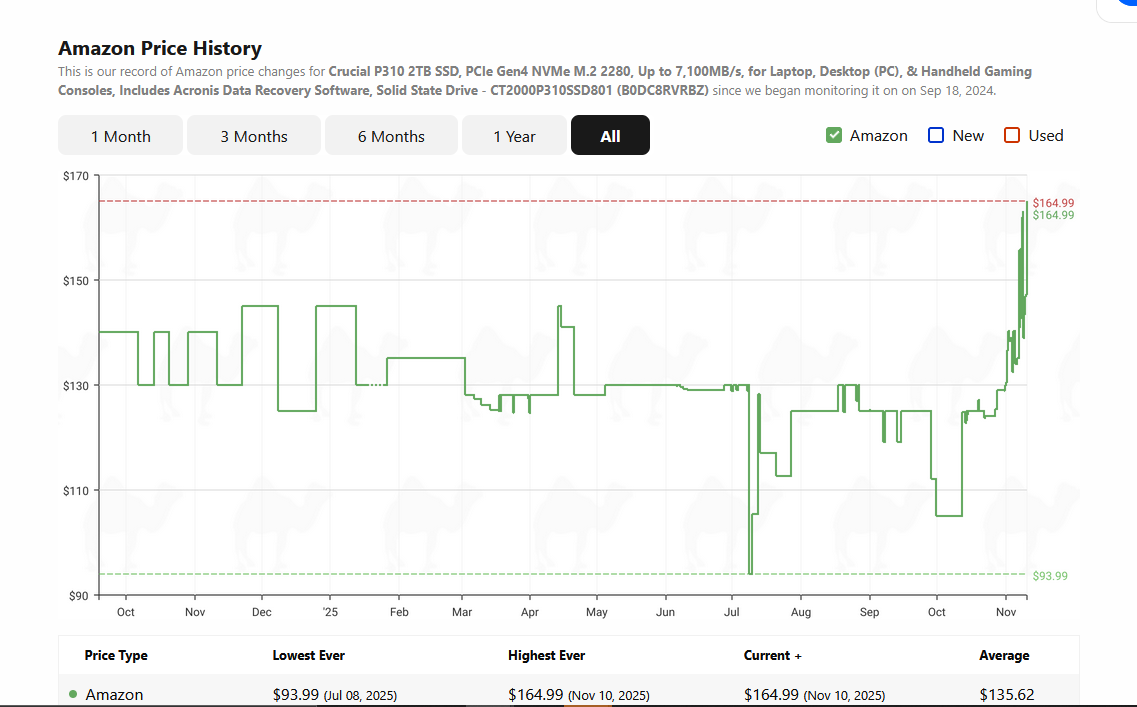Image resolution: width=1137 pixels, height=707 pixels.
Task: Click the green $93.99 lowest price label
Action: 1050,576
